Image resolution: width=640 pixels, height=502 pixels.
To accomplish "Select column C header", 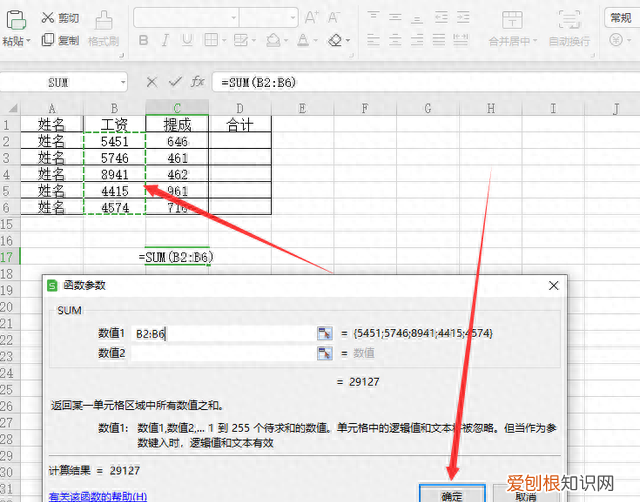I will pyautogui.click(x=177, y=109).
